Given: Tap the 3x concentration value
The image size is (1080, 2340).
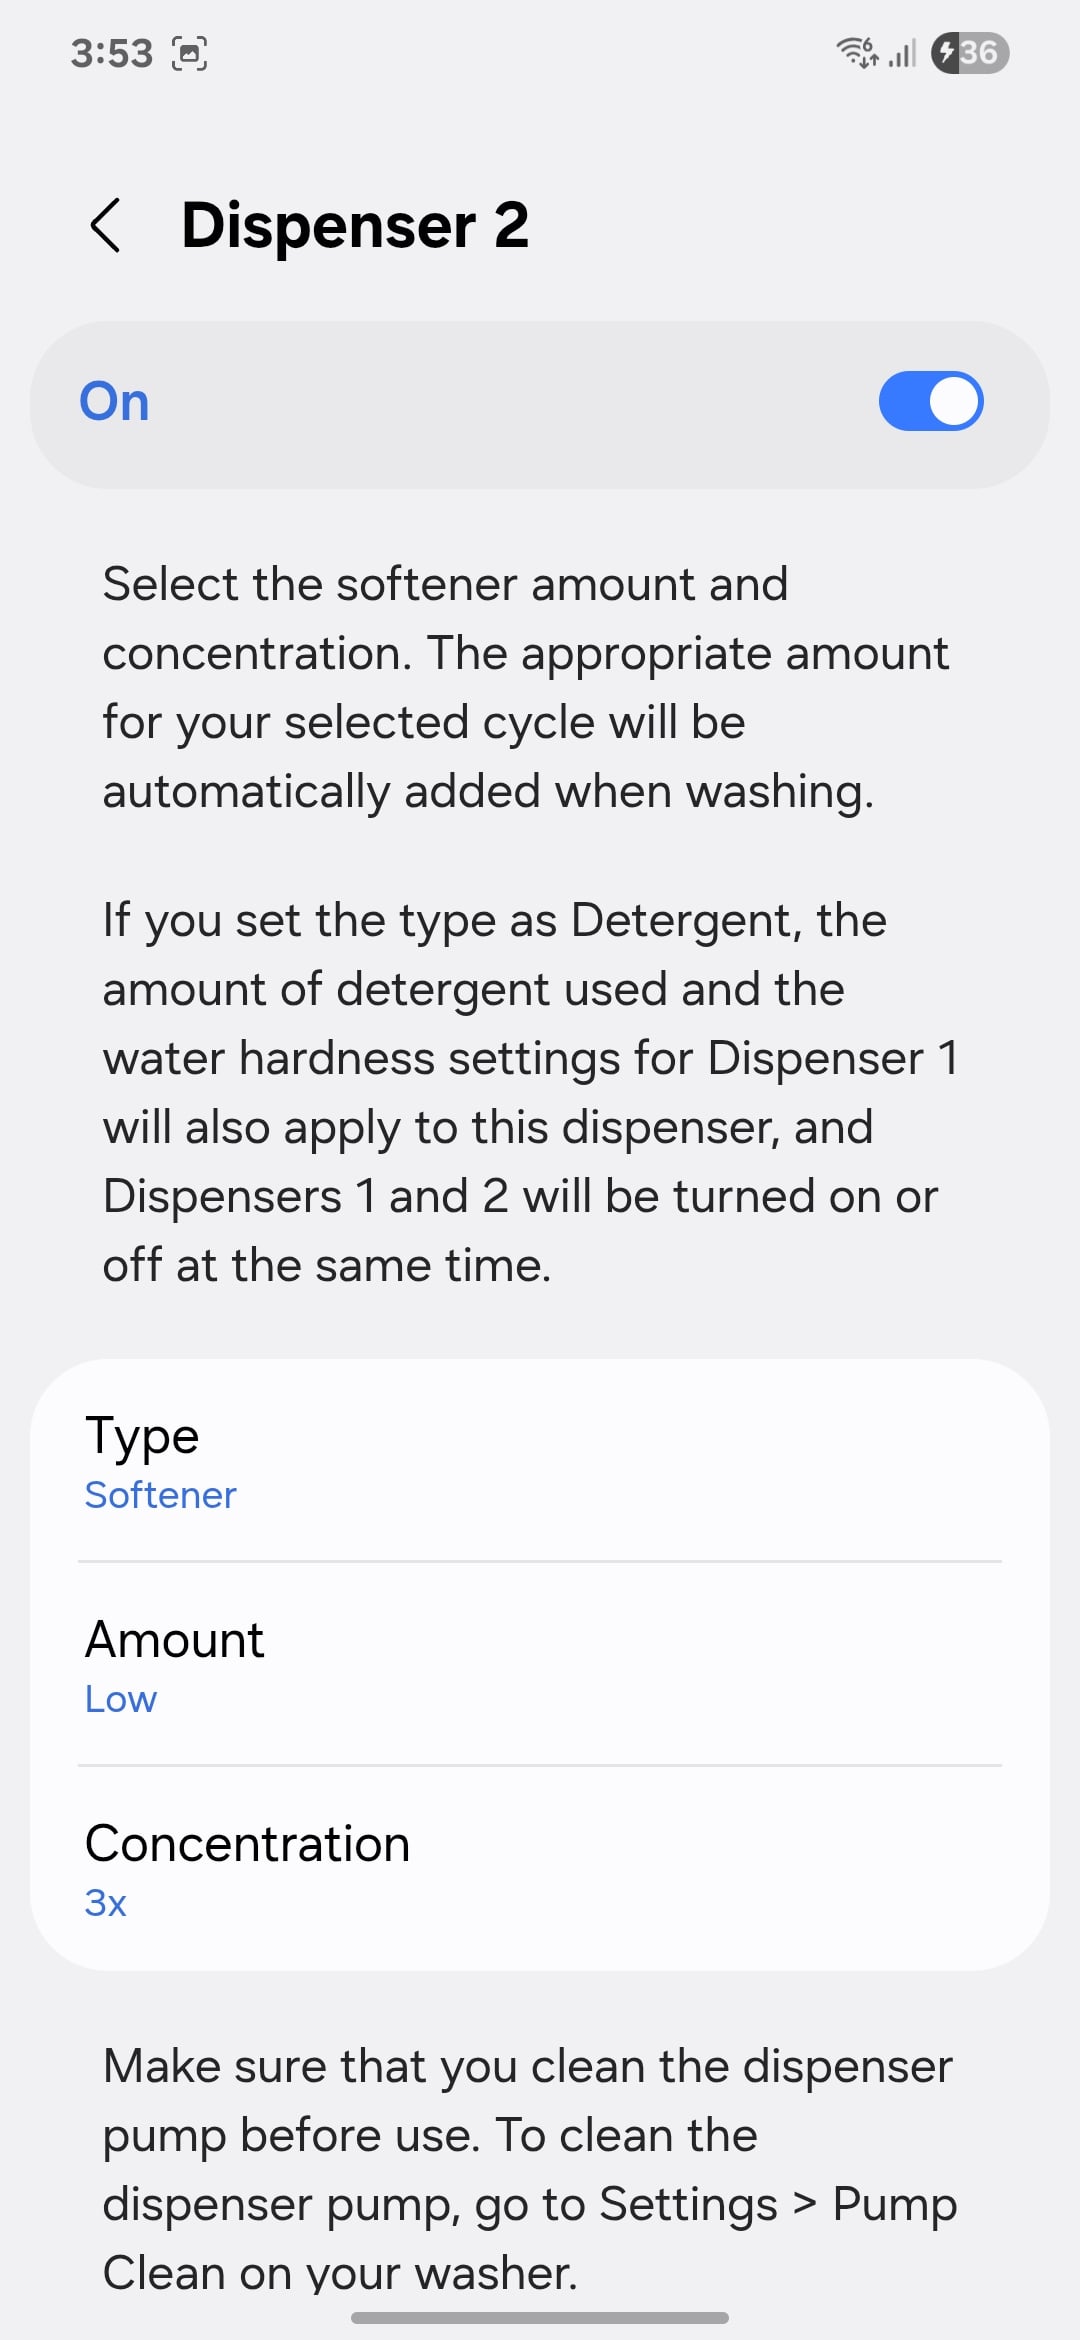Looking at the screenshot, I should click(106, 1903).
